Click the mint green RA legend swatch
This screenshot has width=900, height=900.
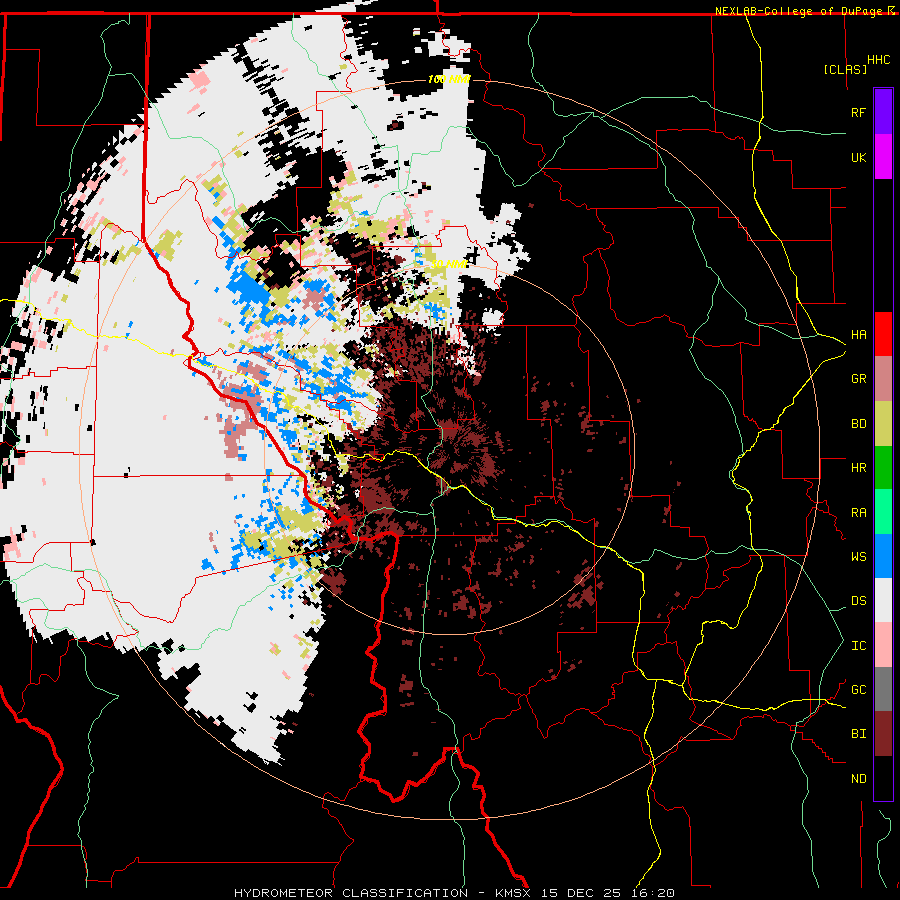(x=883, y=512)
